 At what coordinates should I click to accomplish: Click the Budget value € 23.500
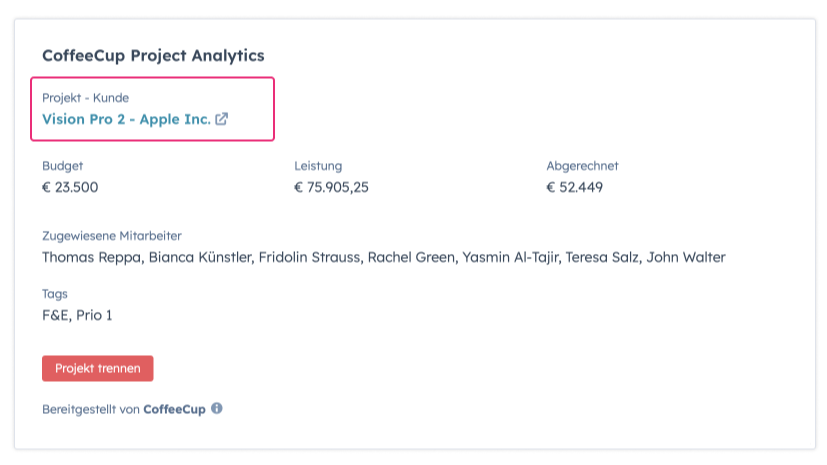[x=70, y=186]
